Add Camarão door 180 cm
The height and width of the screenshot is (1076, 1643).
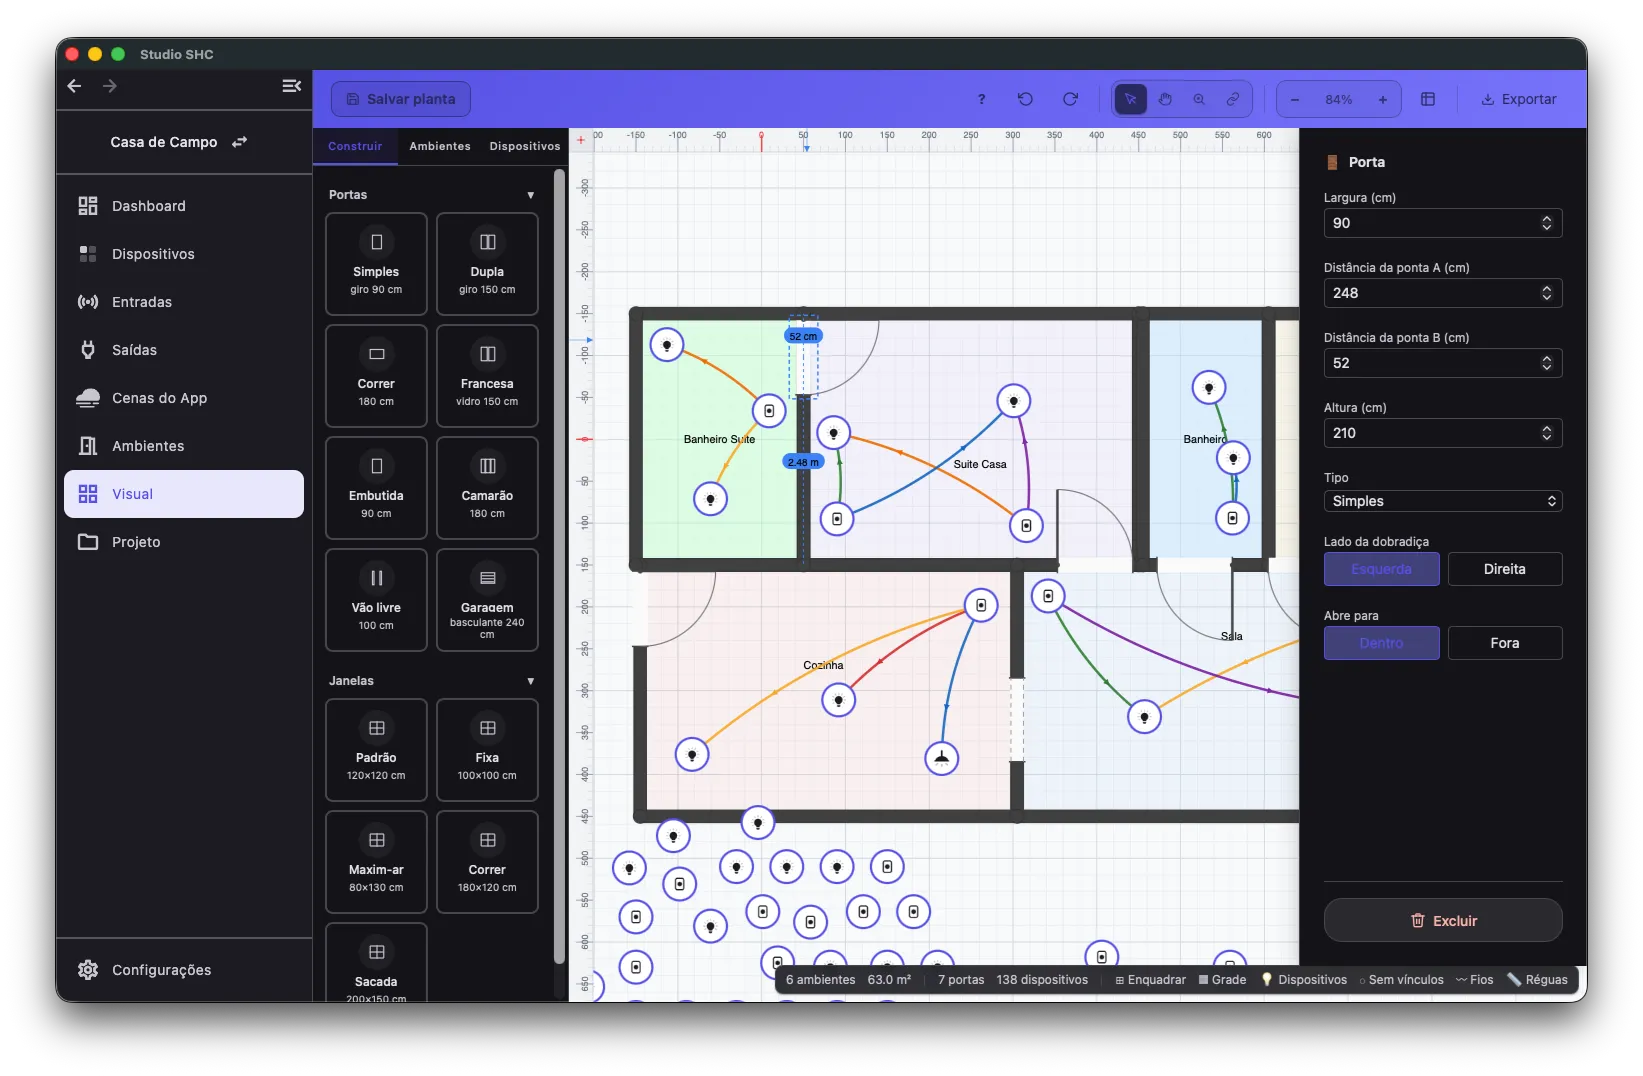tap(487, 488)
